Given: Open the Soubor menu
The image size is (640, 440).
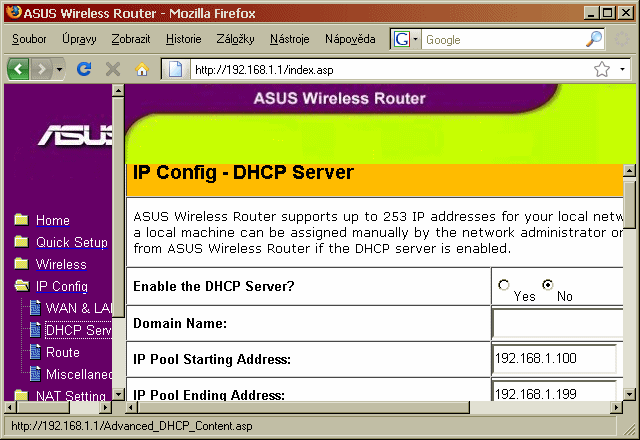Looking at the screenshot, I should [29, 39].
